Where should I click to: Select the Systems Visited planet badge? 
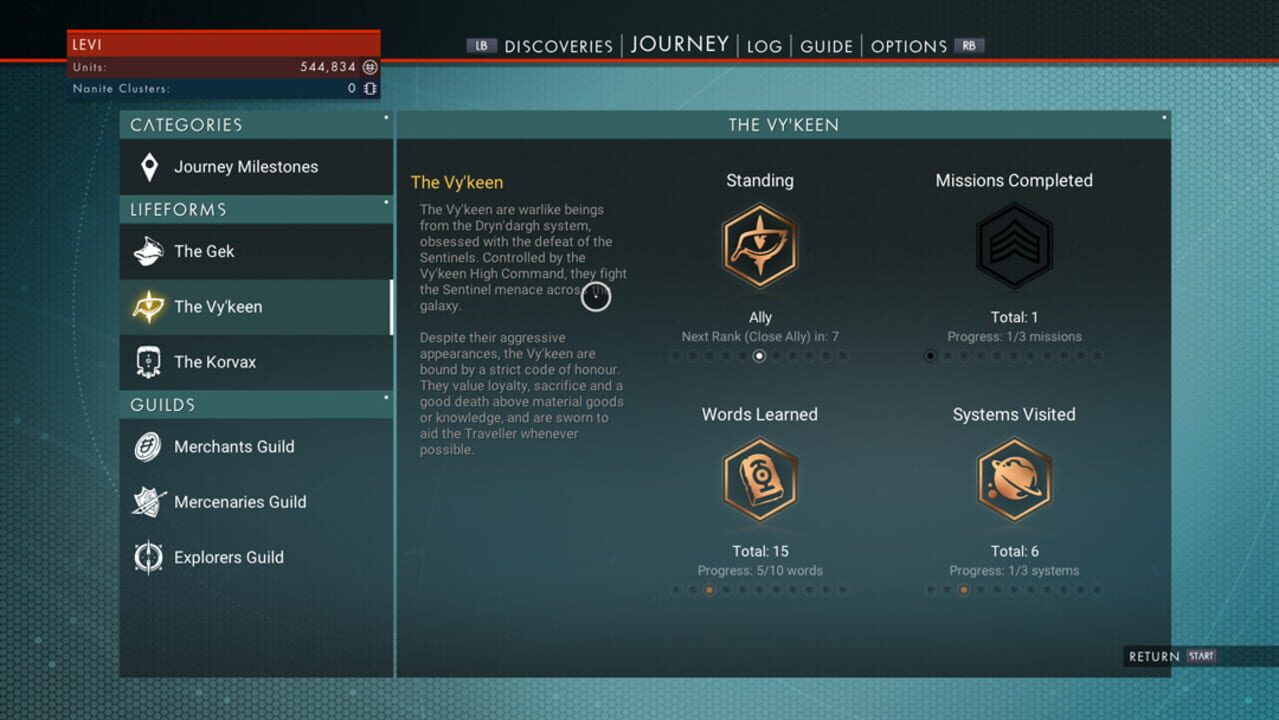(x=1014, y=481)
